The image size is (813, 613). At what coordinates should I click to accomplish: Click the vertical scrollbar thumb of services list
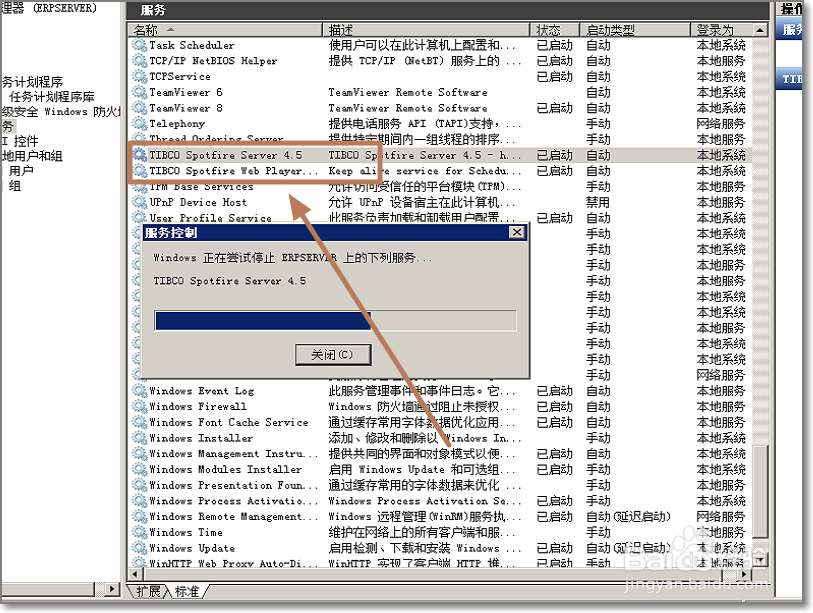(x=760, y=492)
